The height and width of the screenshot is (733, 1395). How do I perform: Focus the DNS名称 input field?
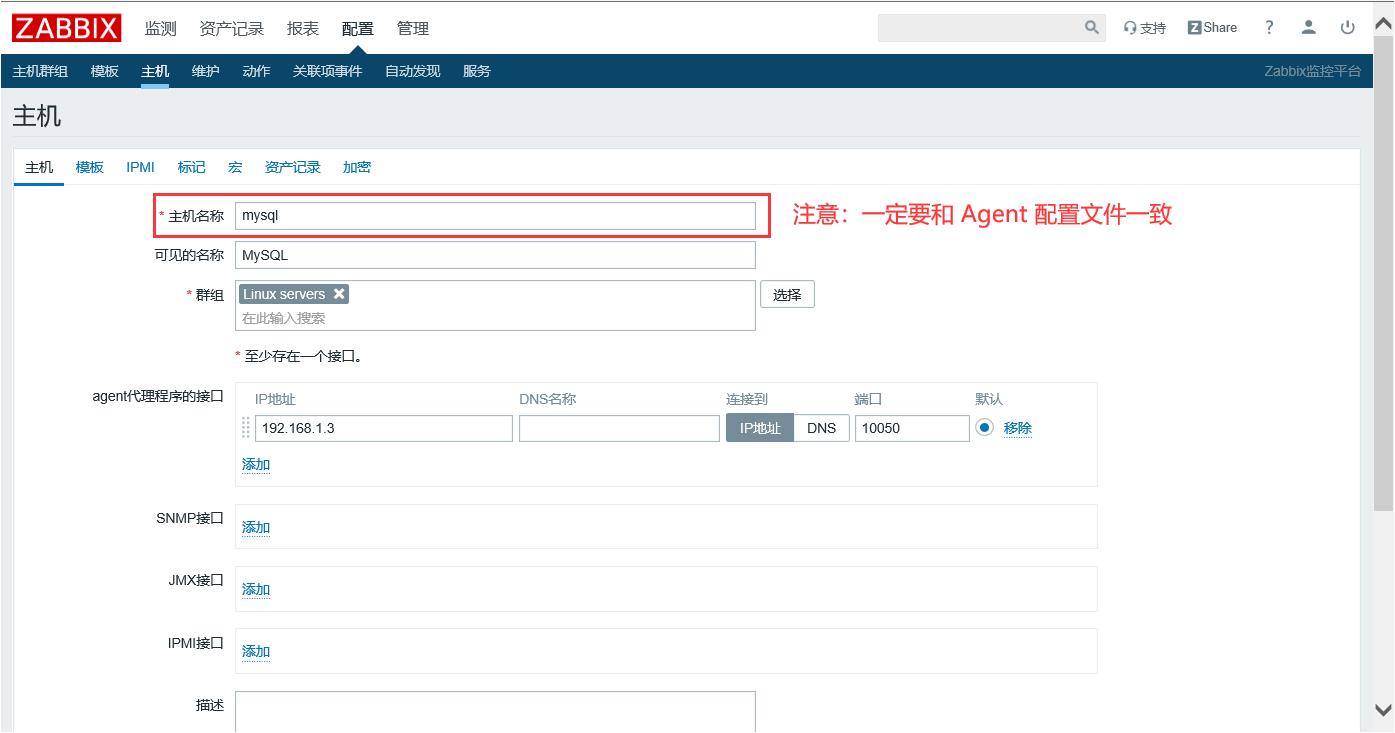619,428
